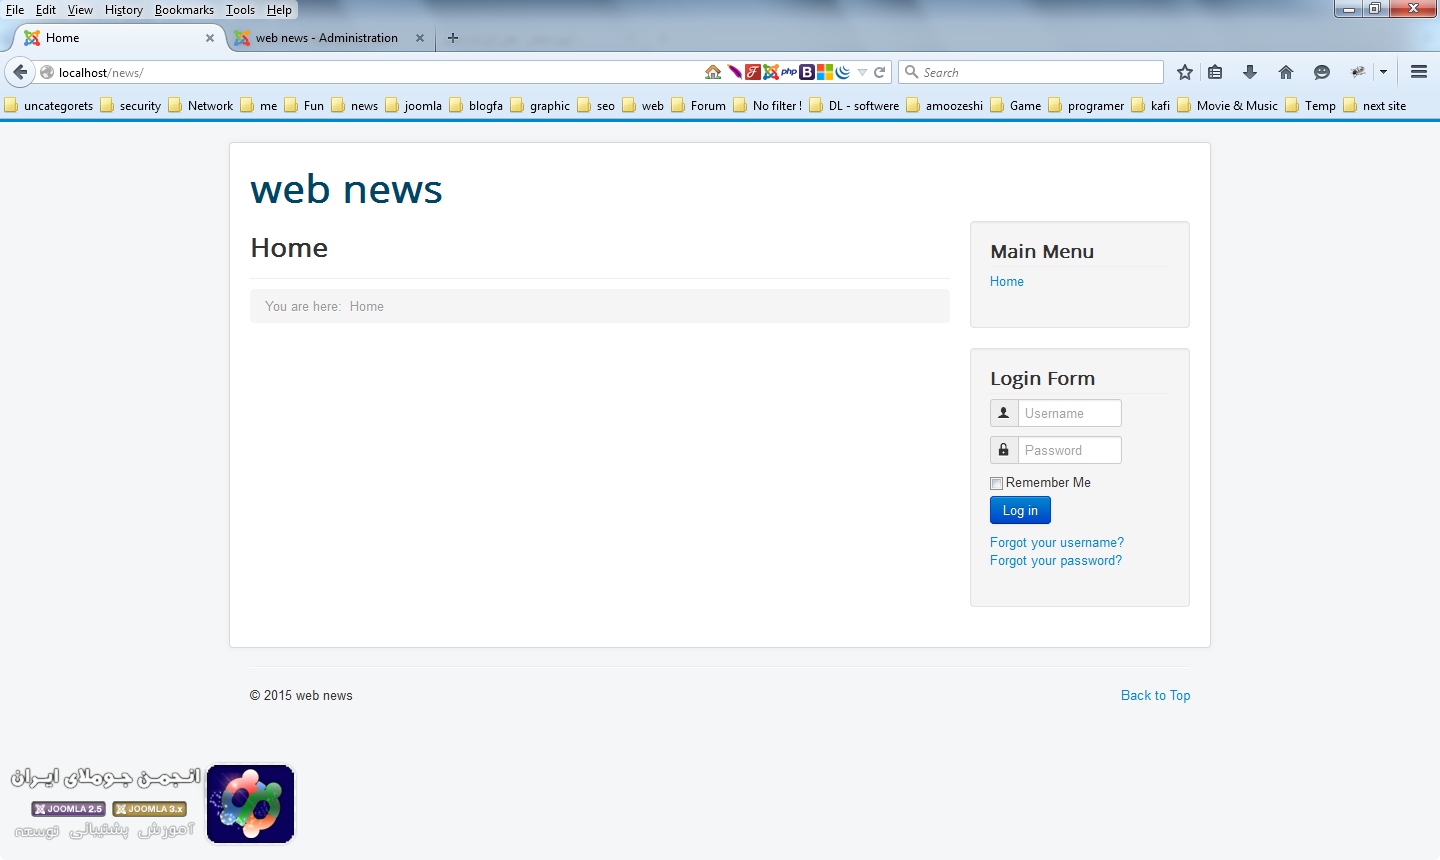Viewport: 1440px width, 860px height.
Task: Click the Username input field
Action: (1068, 413)
